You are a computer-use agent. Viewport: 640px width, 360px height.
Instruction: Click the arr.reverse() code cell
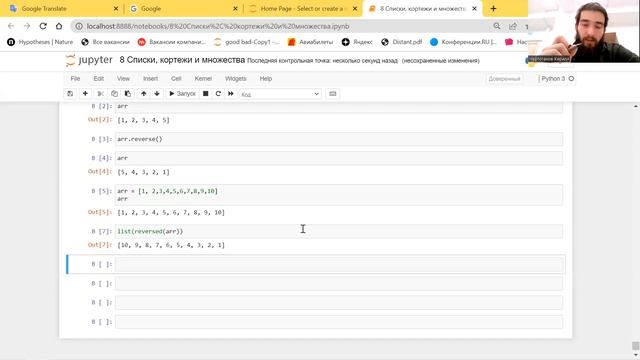(339, 139)
